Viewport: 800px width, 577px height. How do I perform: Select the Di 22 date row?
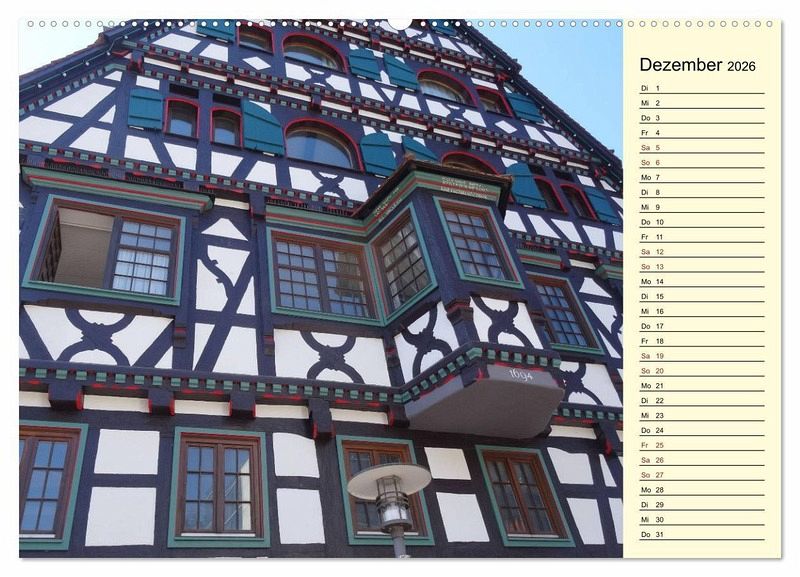point(702,400)
